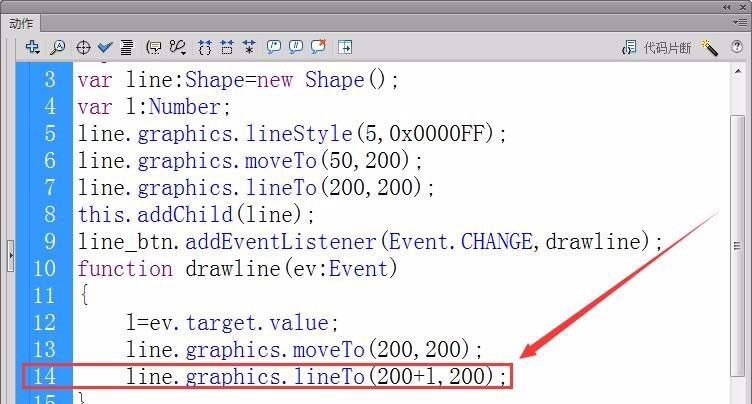Open the debug options stethoscope icon
Image resolution: width=752 pixels, height=404 pixels.
coord(177,48)
